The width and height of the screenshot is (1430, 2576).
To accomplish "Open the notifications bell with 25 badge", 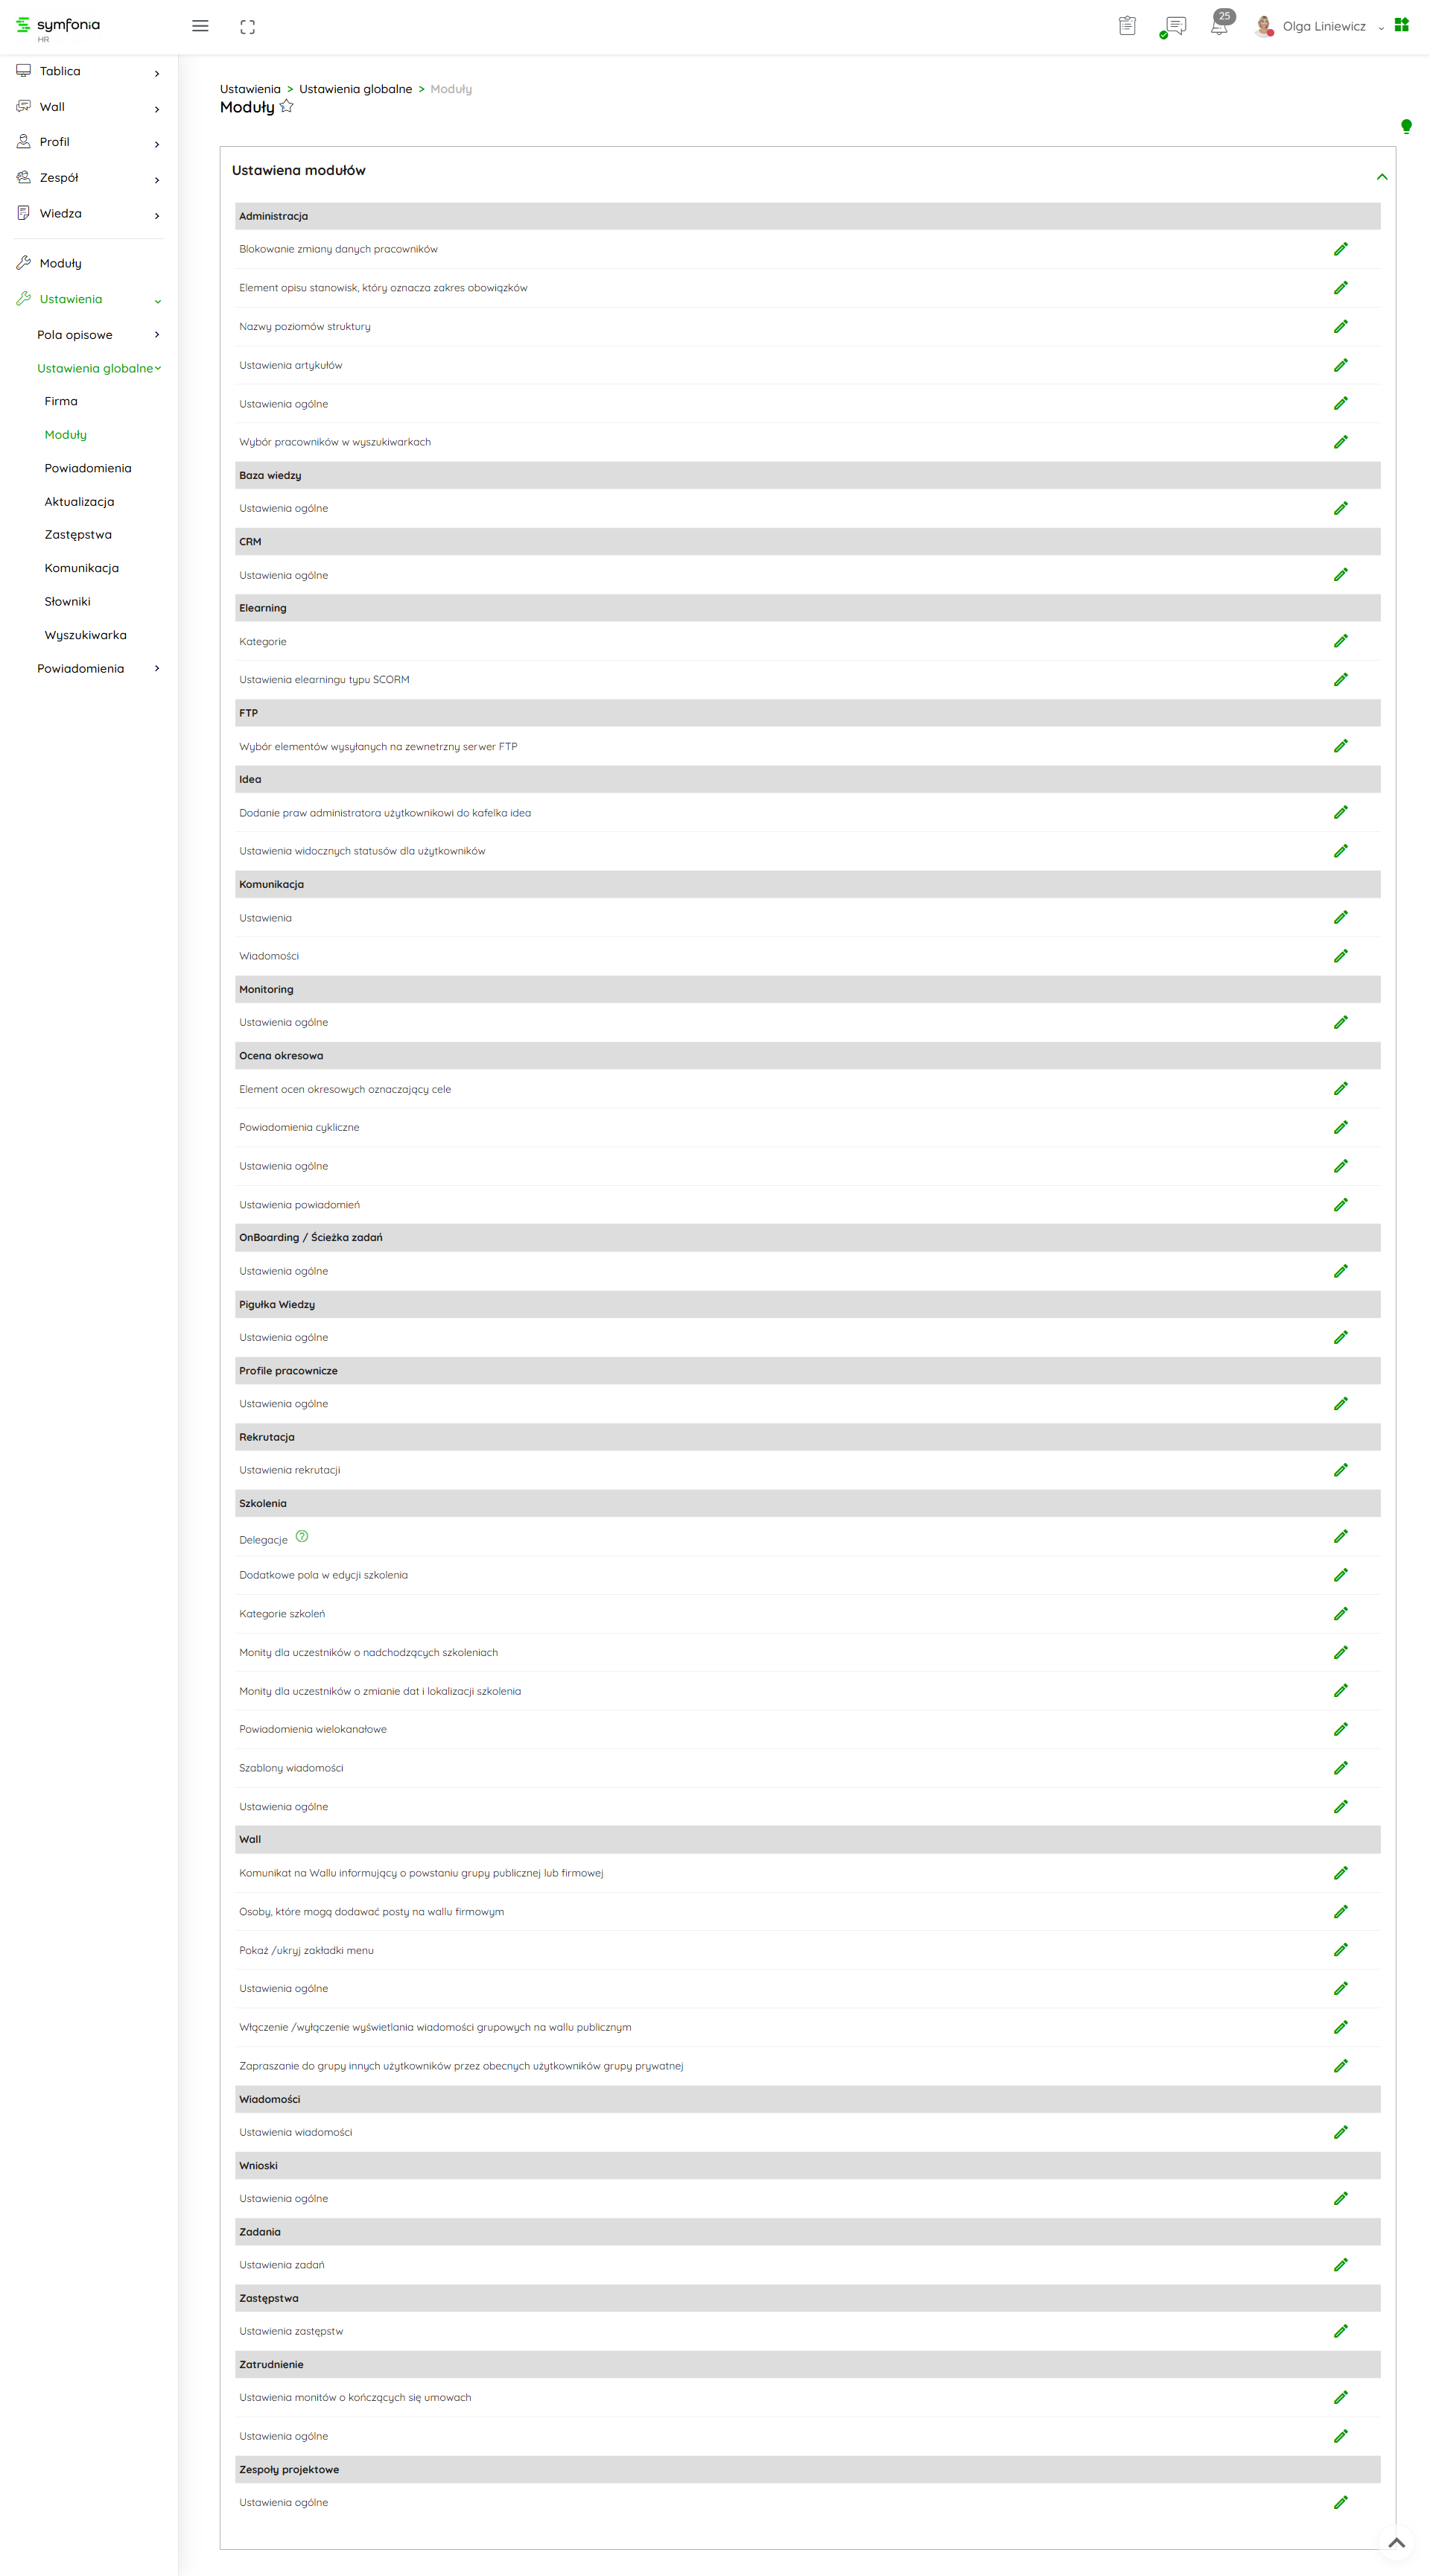I will coord(1219,26).
